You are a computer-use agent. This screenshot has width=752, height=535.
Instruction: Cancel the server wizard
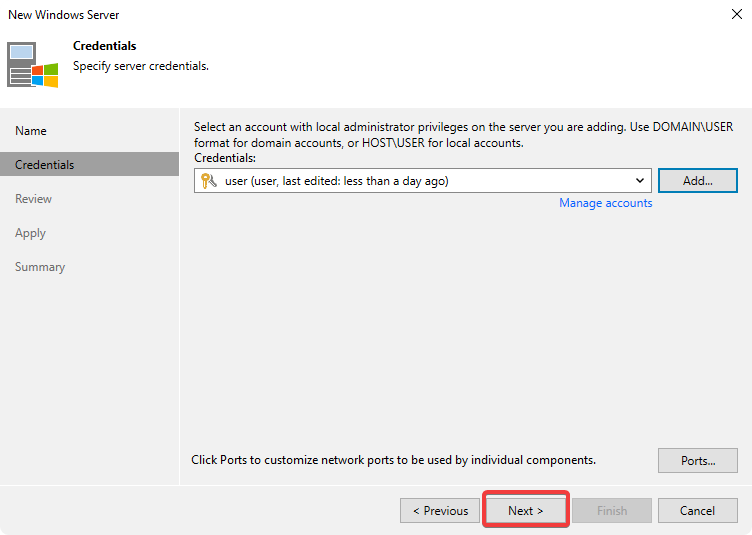coord(697,511)
